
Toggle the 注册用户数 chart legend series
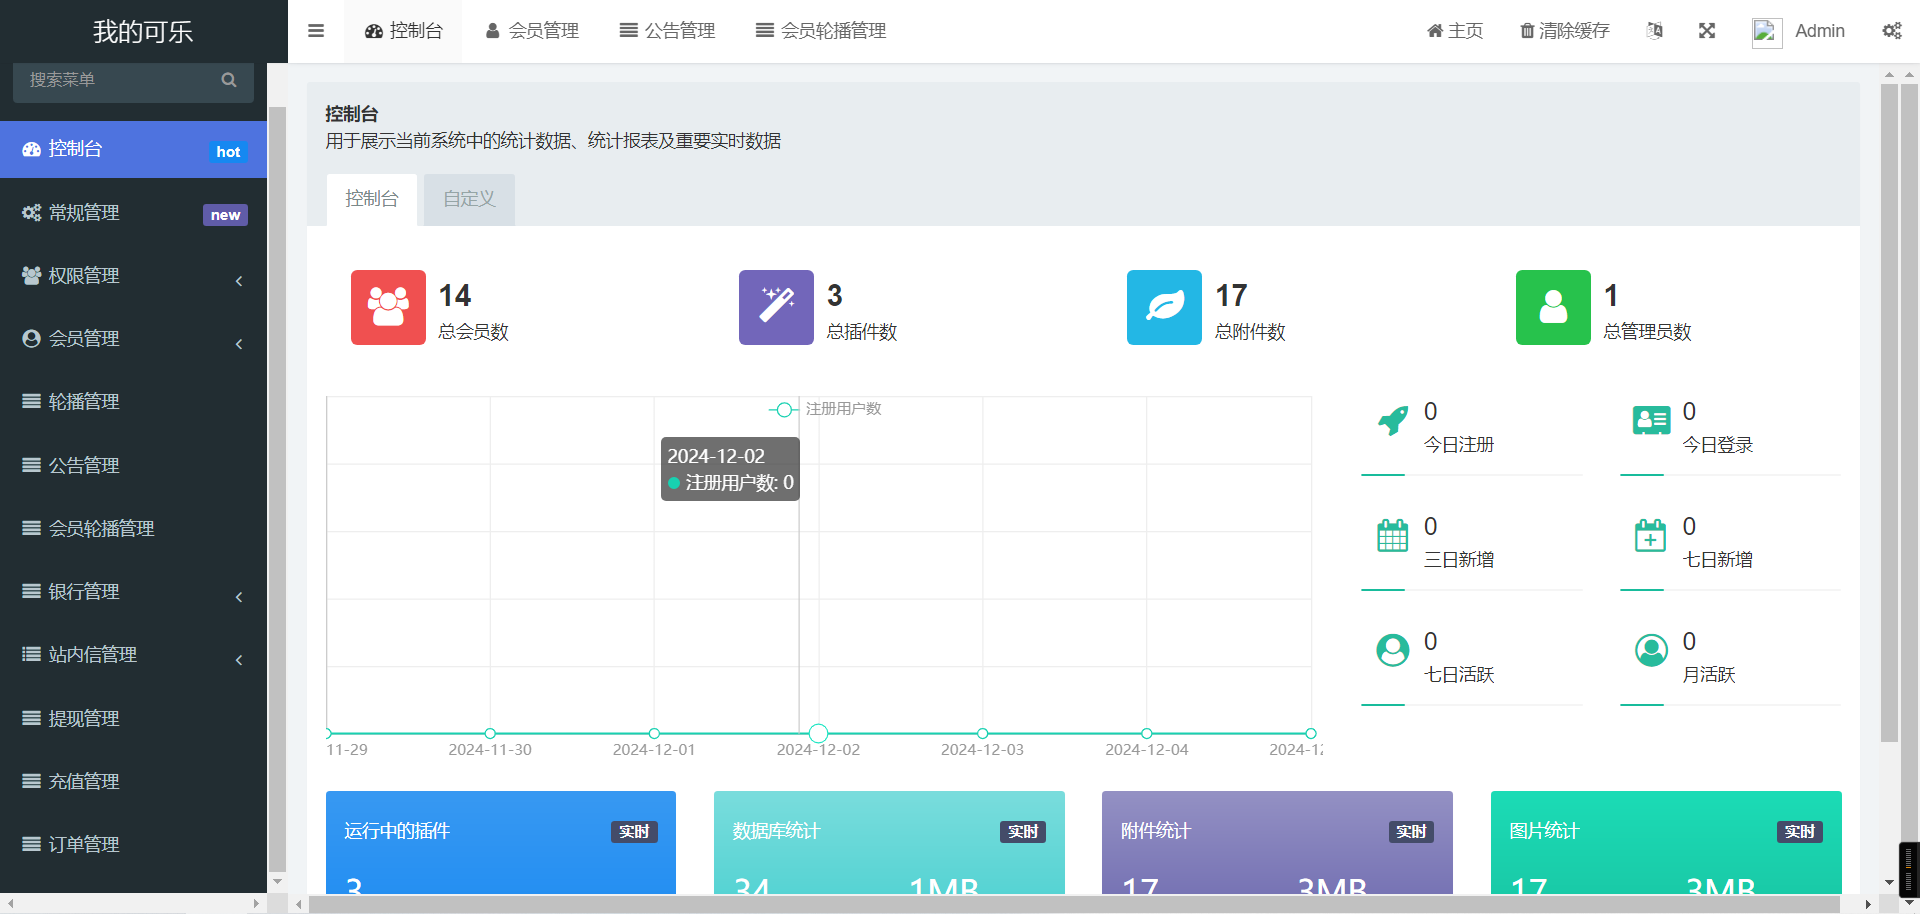pos(826,409)
